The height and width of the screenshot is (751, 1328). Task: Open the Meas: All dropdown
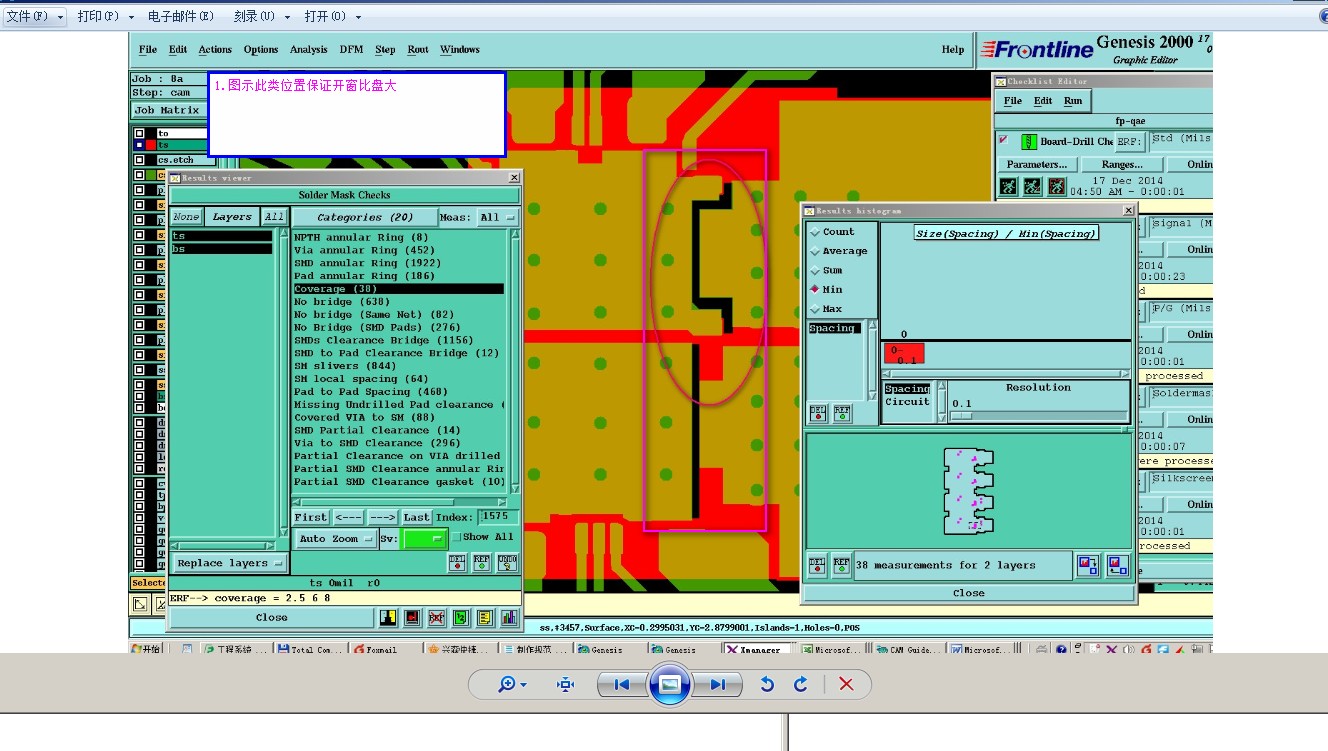click(498, 217)
